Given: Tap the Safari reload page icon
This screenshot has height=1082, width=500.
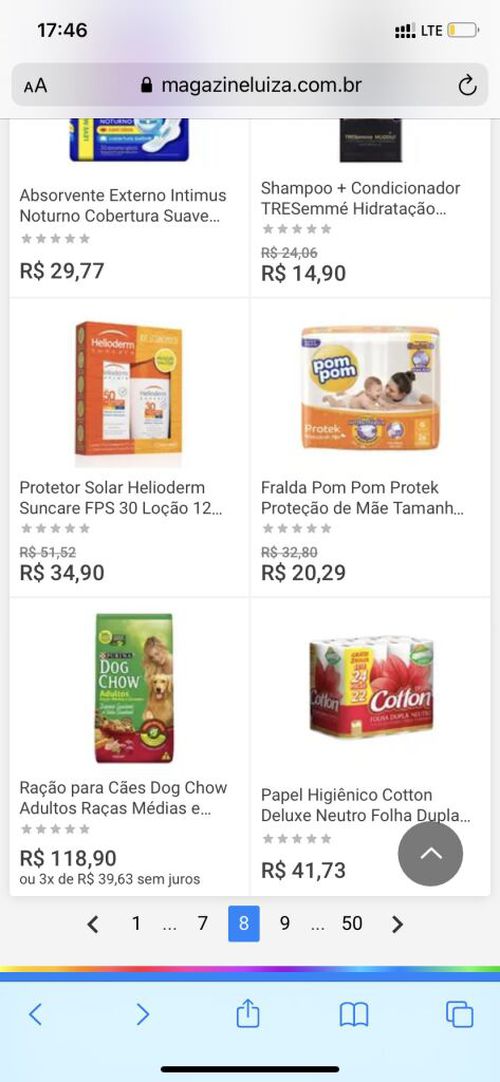Looking at the screenshot, I should (467, 86).
